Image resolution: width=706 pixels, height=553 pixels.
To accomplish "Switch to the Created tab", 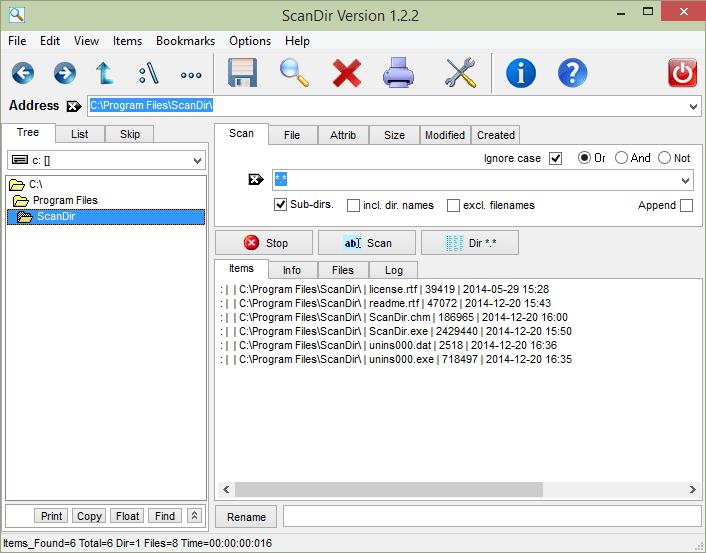I will pyautogui.click(x=496, y=135).
